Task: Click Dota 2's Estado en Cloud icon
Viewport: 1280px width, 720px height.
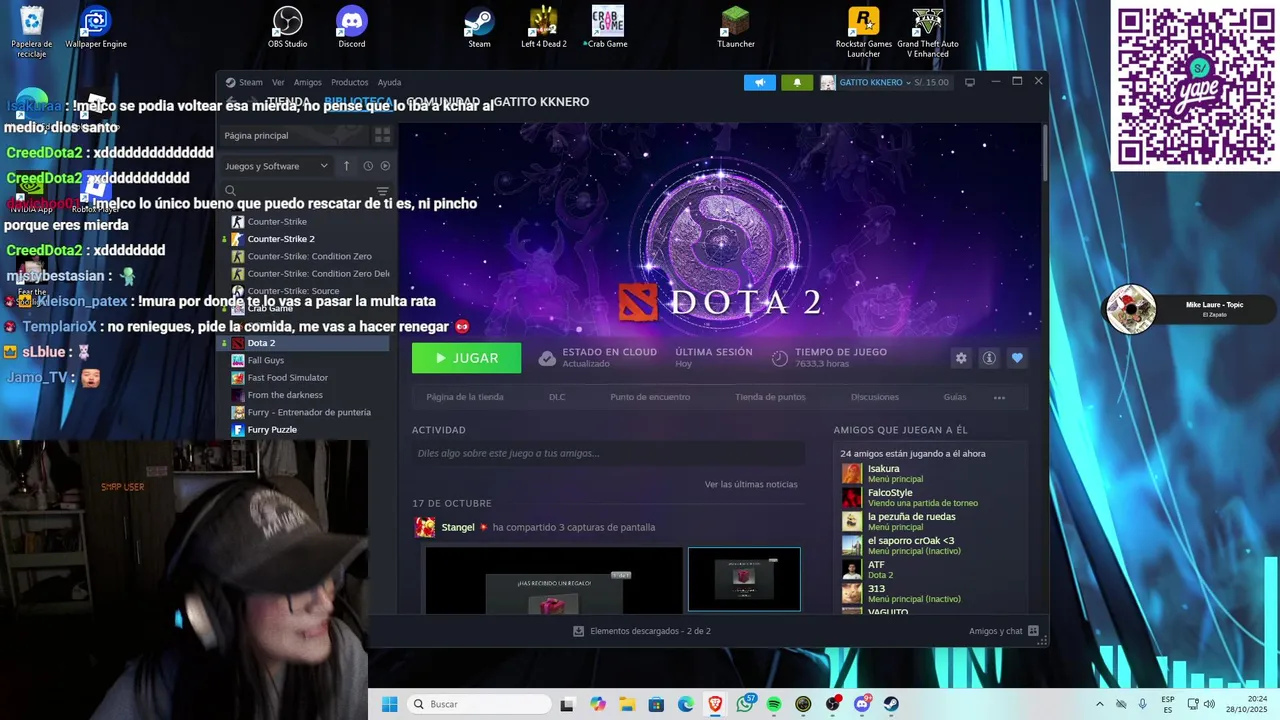Action: (x=547, y=358)
